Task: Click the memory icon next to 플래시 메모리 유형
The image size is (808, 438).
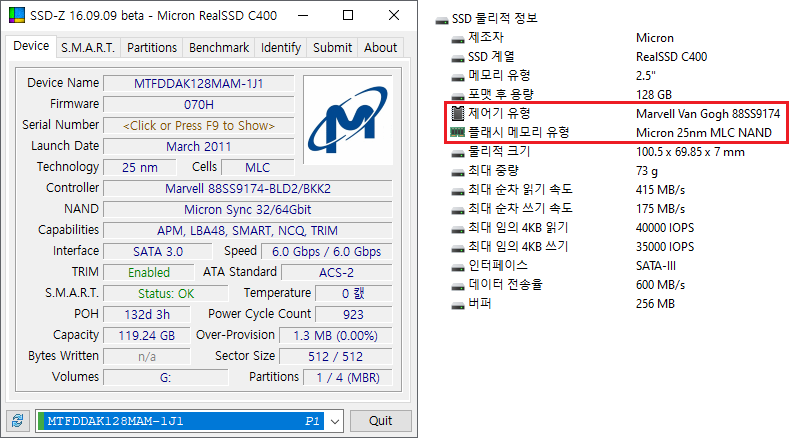Action: [458, 132]
